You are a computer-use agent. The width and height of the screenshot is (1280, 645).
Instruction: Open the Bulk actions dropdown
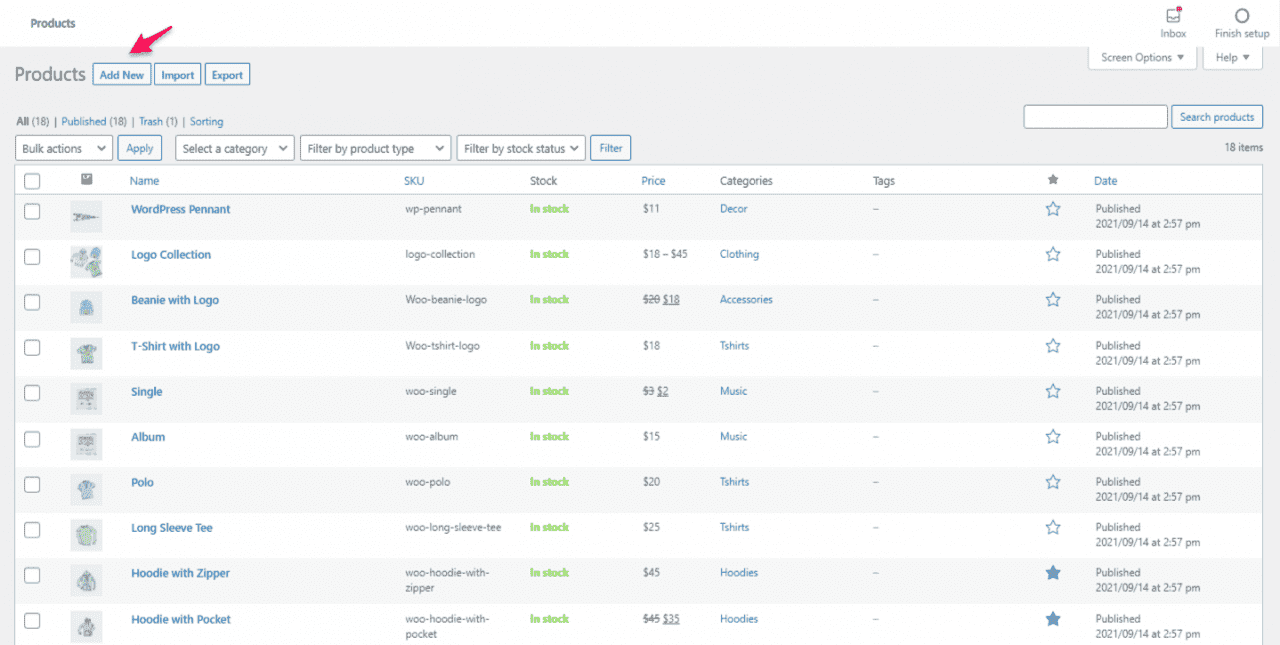click(x=64, y=148)
